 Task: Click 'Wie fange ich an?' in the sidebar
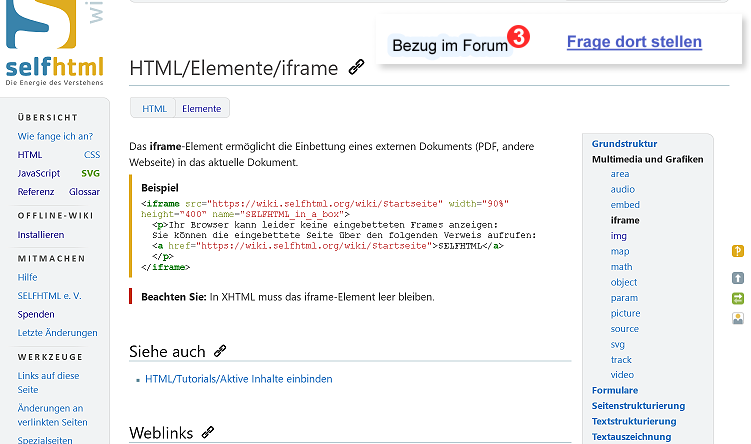click(x=55, y=136)
